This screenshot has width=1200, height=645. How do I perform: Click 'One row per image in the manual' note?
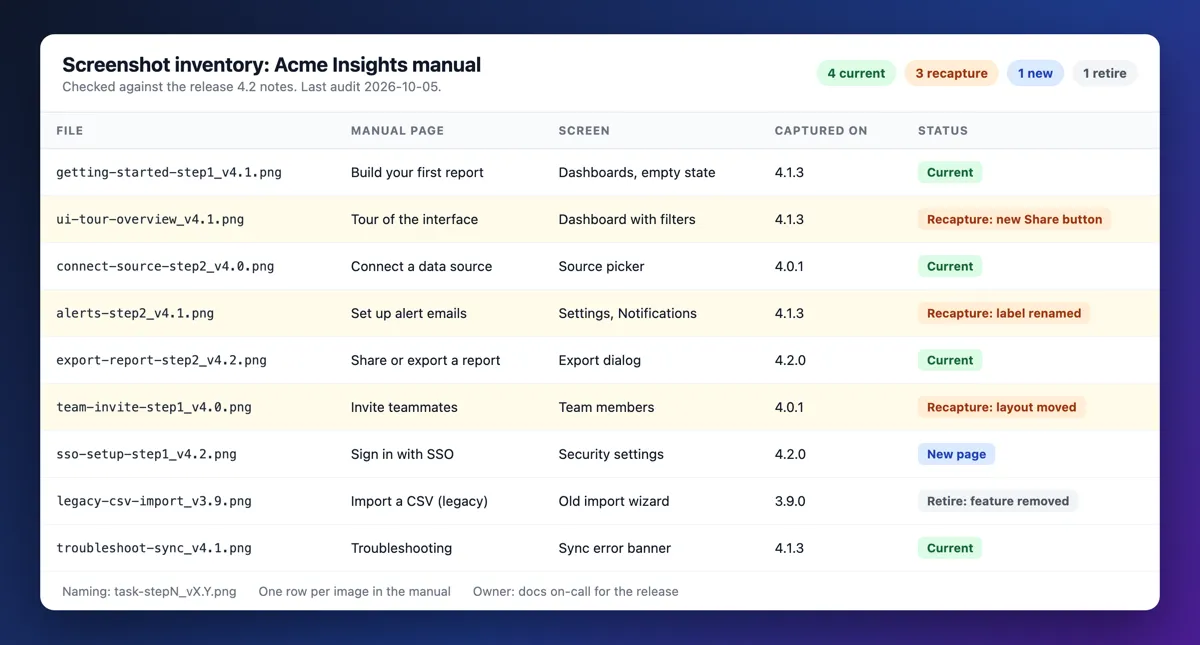coord(354,591)
